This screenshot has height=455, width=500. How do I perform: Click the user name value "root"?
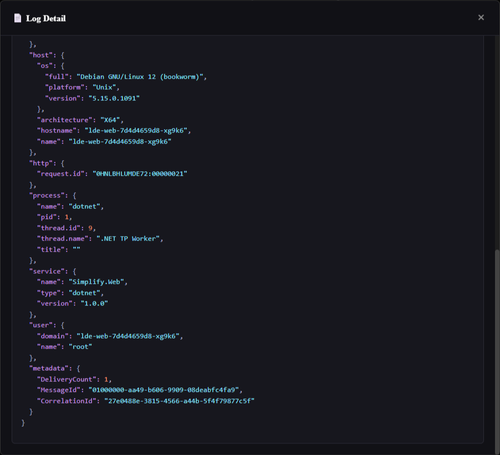(x=80, y=347)
